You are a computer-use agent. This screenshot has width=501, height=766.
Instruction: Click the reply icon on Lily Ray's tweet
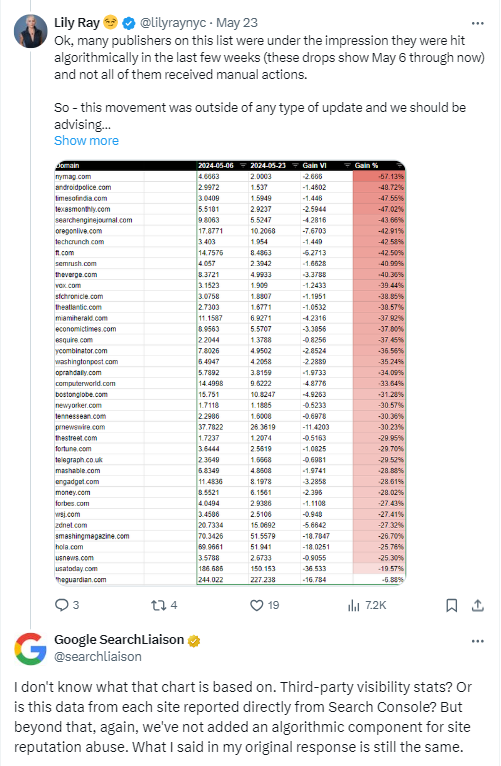[62, 605]
